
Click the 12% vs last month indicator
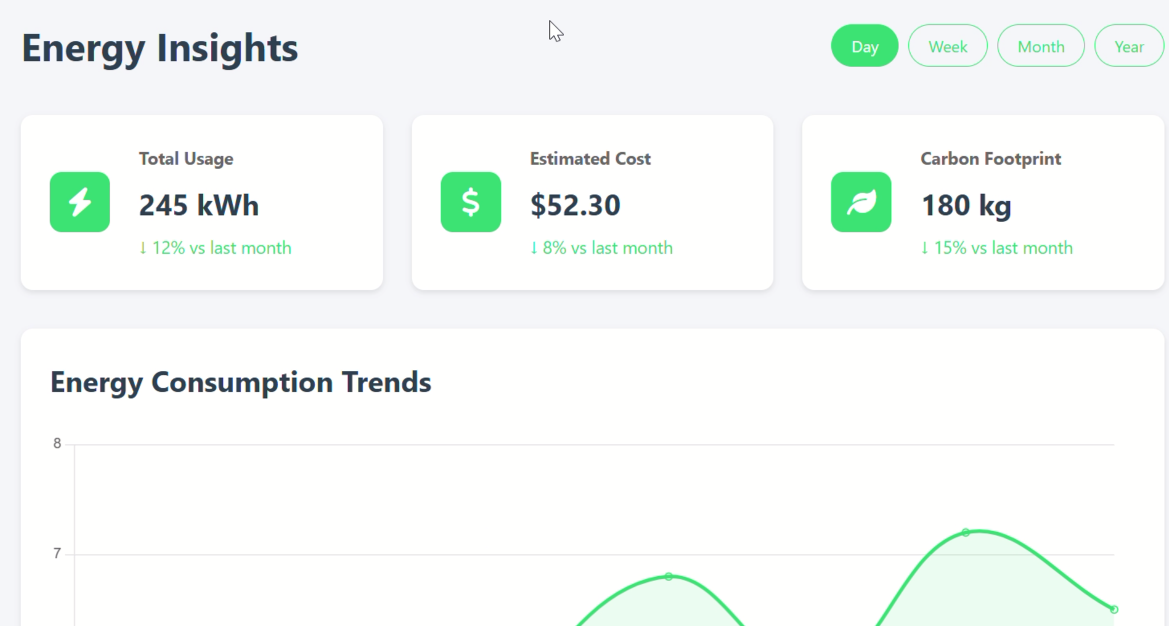tap(215, 248)
